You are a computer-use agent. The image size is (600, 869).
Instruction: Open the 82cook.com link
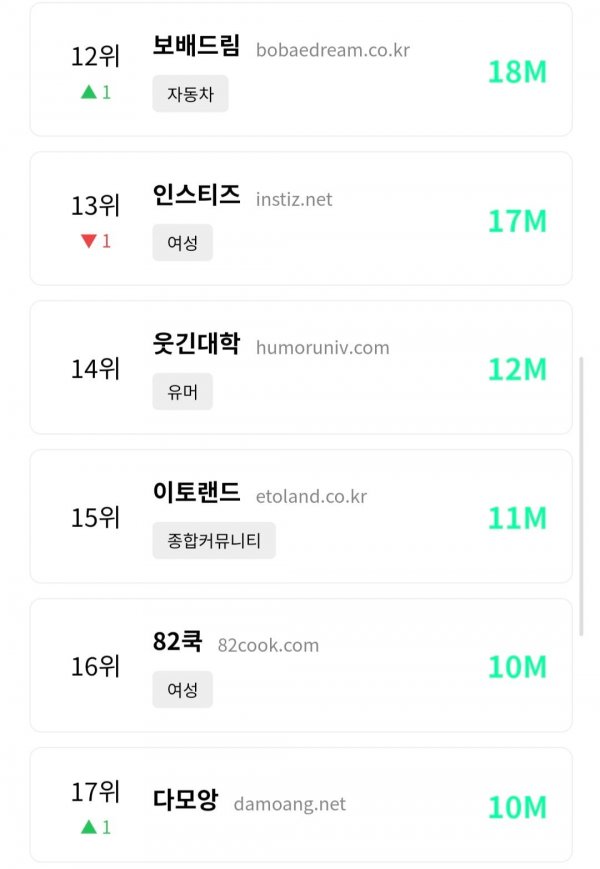[x=268, y=645]
